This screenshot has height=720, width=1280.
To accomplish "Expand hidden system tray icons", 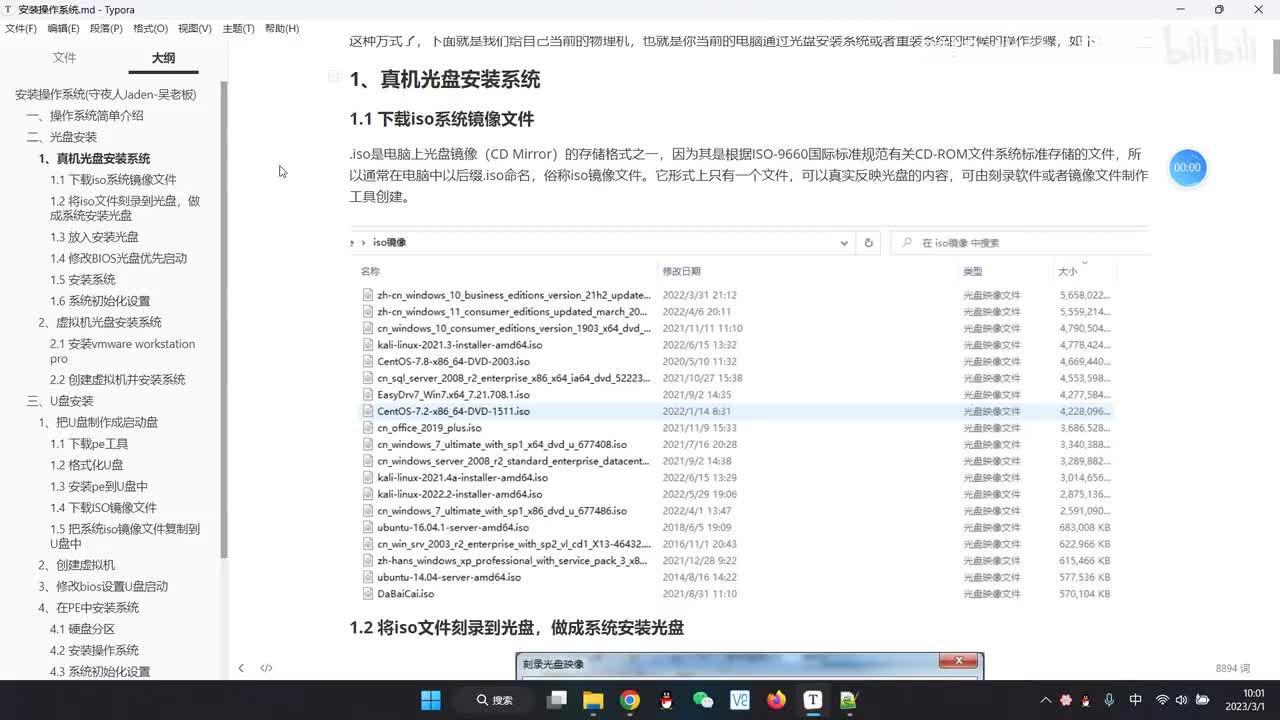I will tap(1046, 700).
